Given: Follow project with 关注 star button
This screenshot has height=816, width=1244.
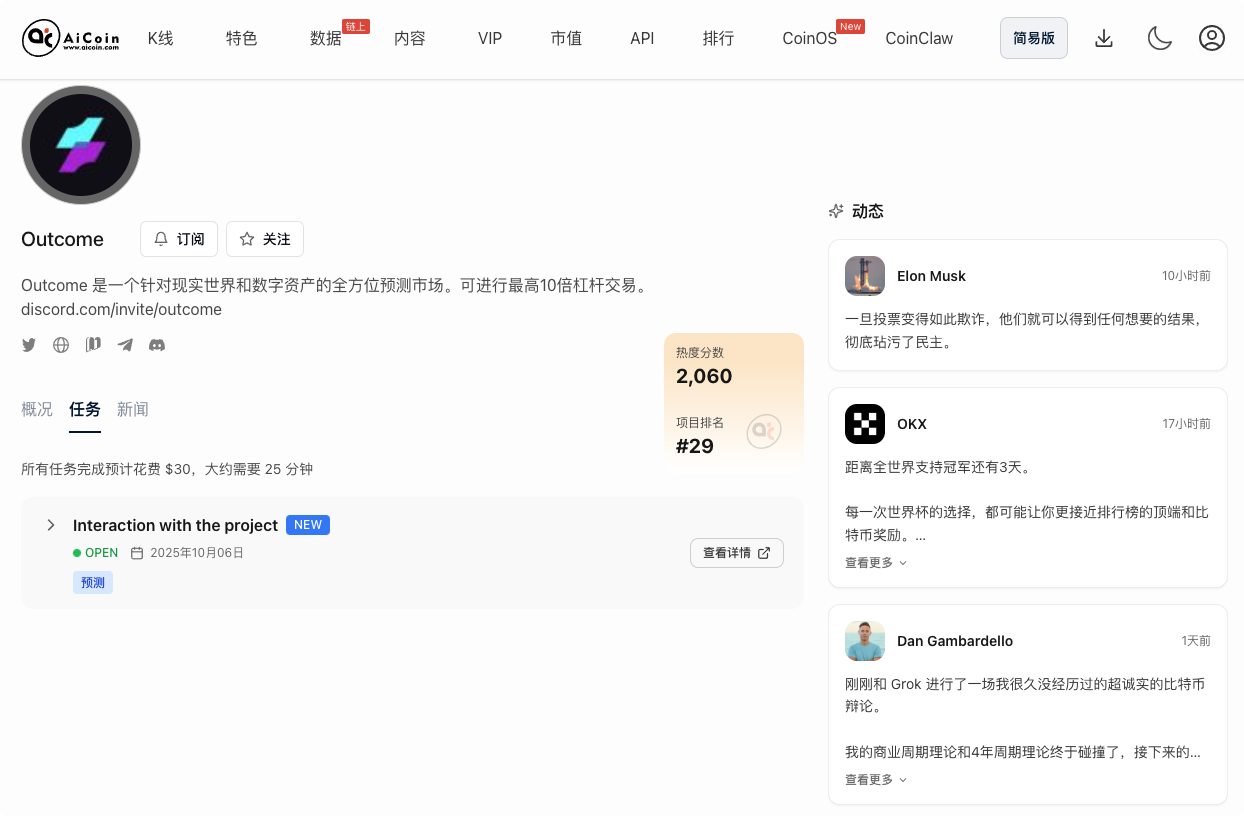Looking at the screenshot, I should point(265,239).
